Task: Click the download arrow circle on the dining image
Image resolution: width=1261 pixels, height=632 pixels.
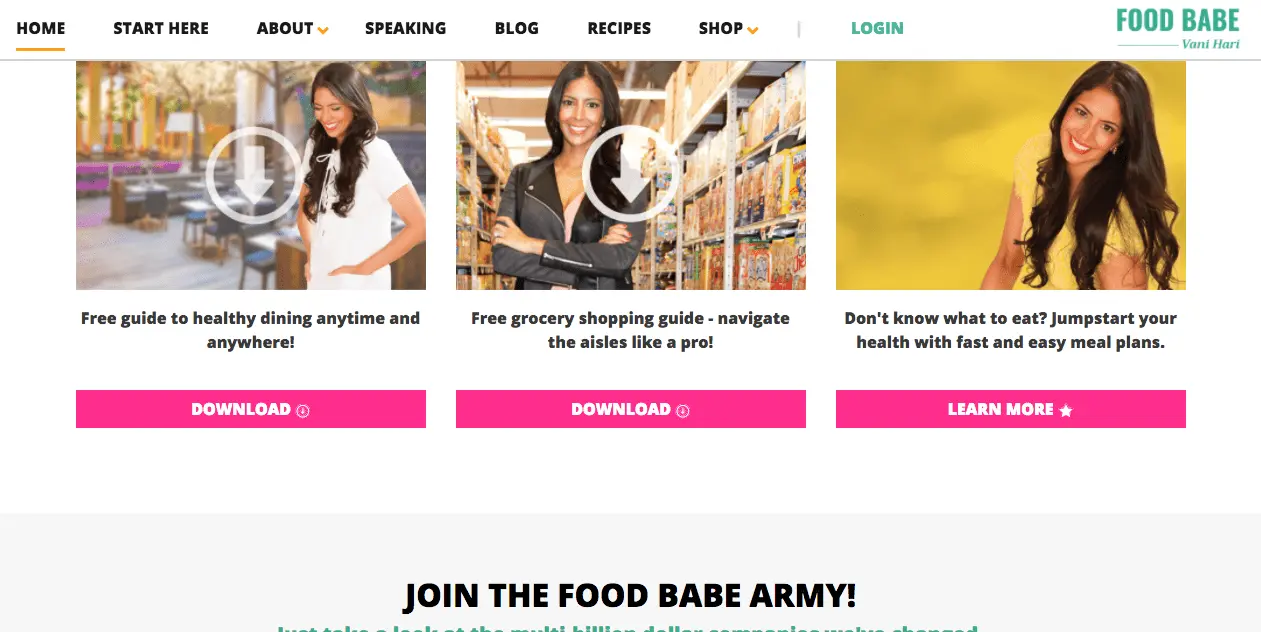Action: pyautogui.click(x=254, y=175)
